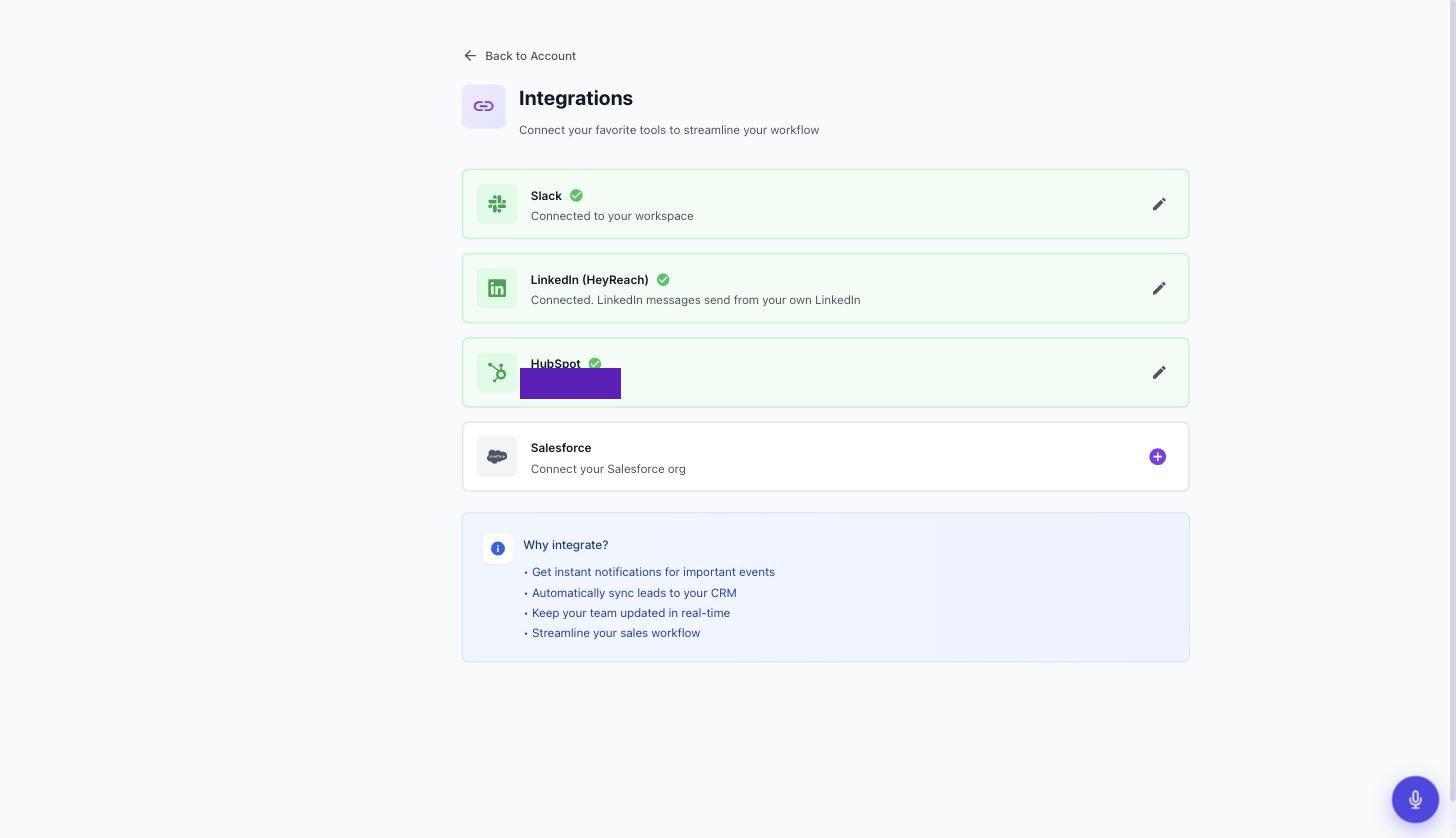Click "Get instant notifications for important events"

pos(653,572)
